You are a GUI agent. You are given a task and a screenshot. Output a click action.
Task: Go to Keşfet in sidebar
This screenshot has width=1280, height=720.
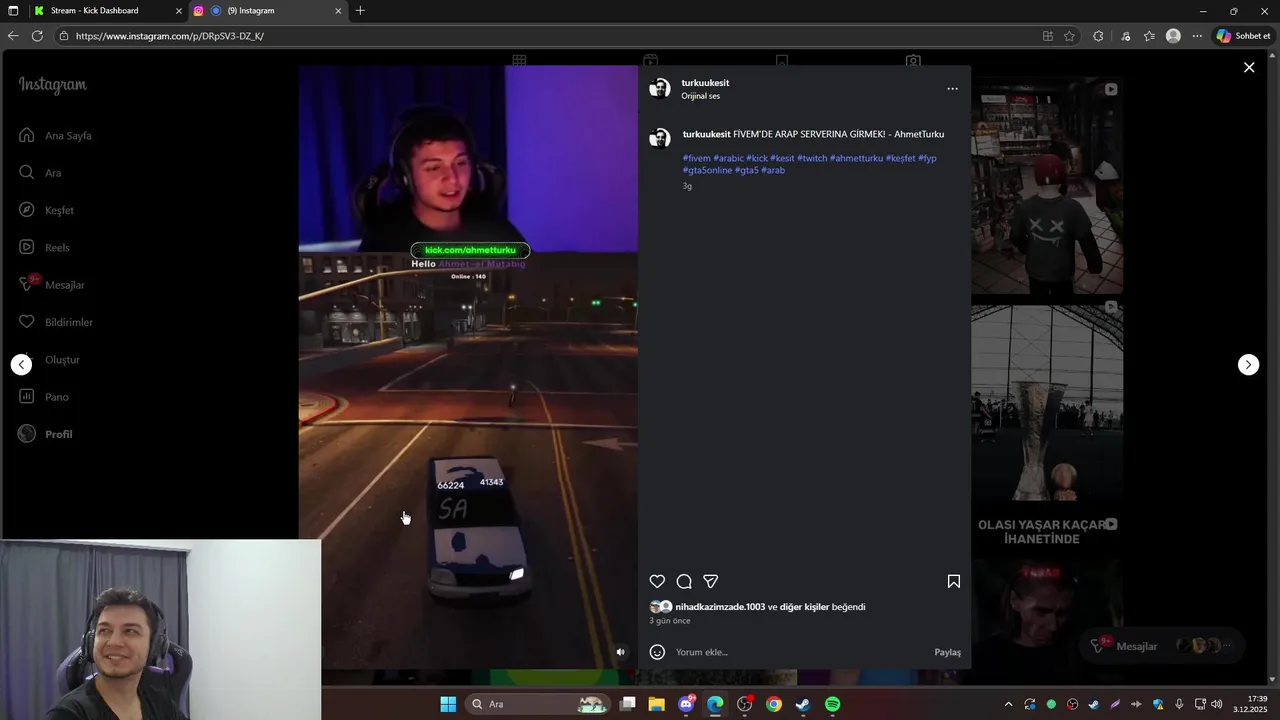[46, 210]
